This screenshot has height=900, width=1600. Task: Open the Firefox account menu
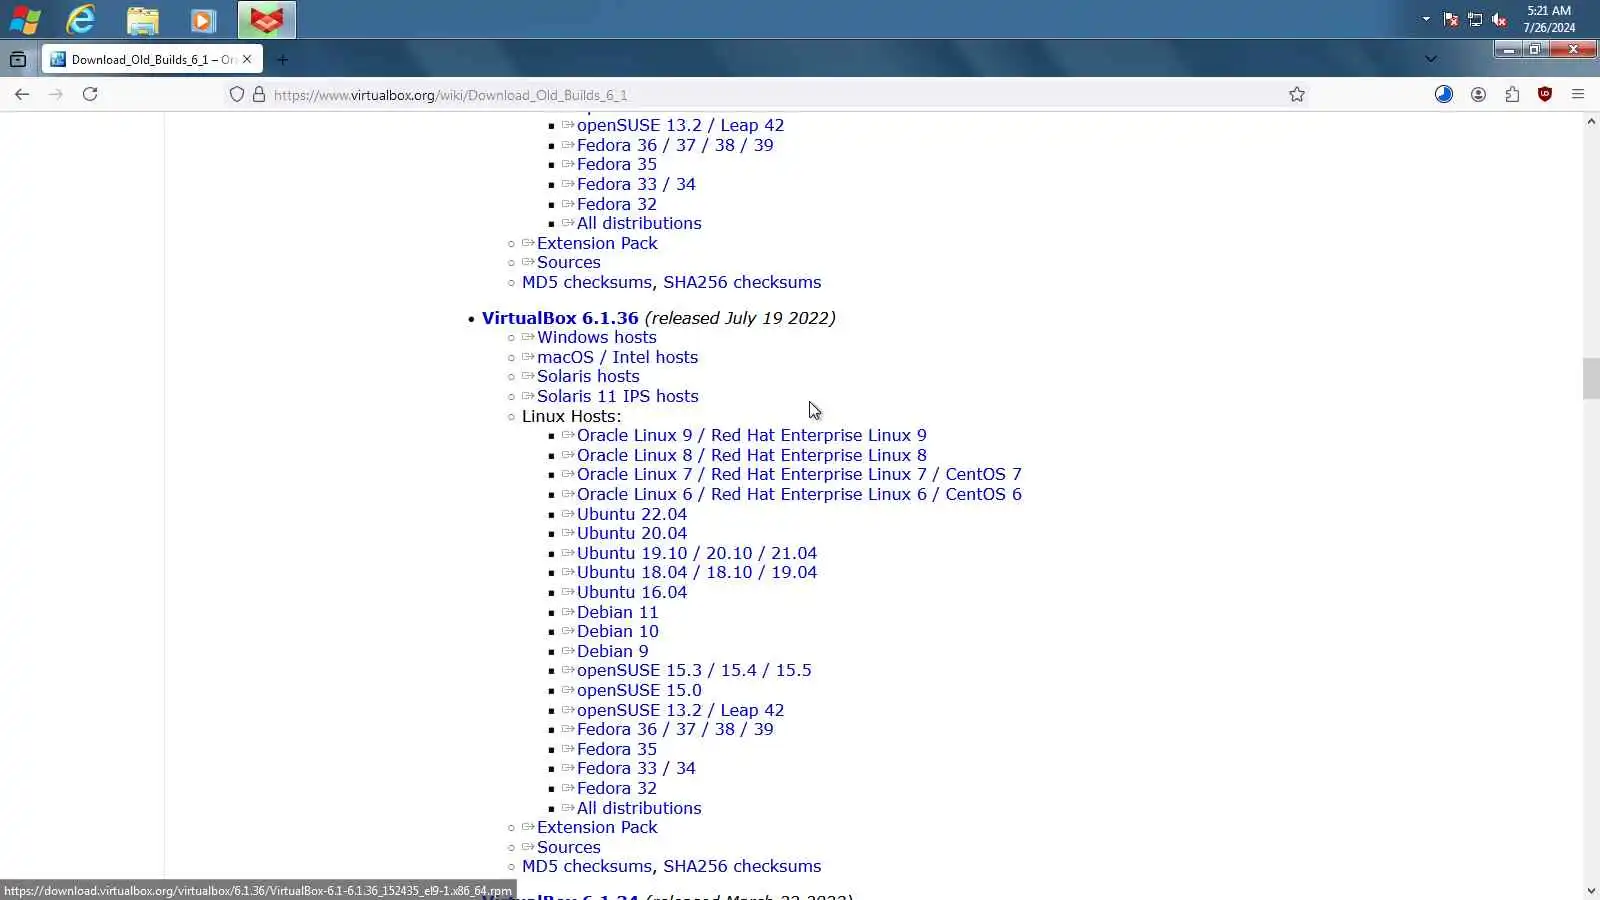1478,94
